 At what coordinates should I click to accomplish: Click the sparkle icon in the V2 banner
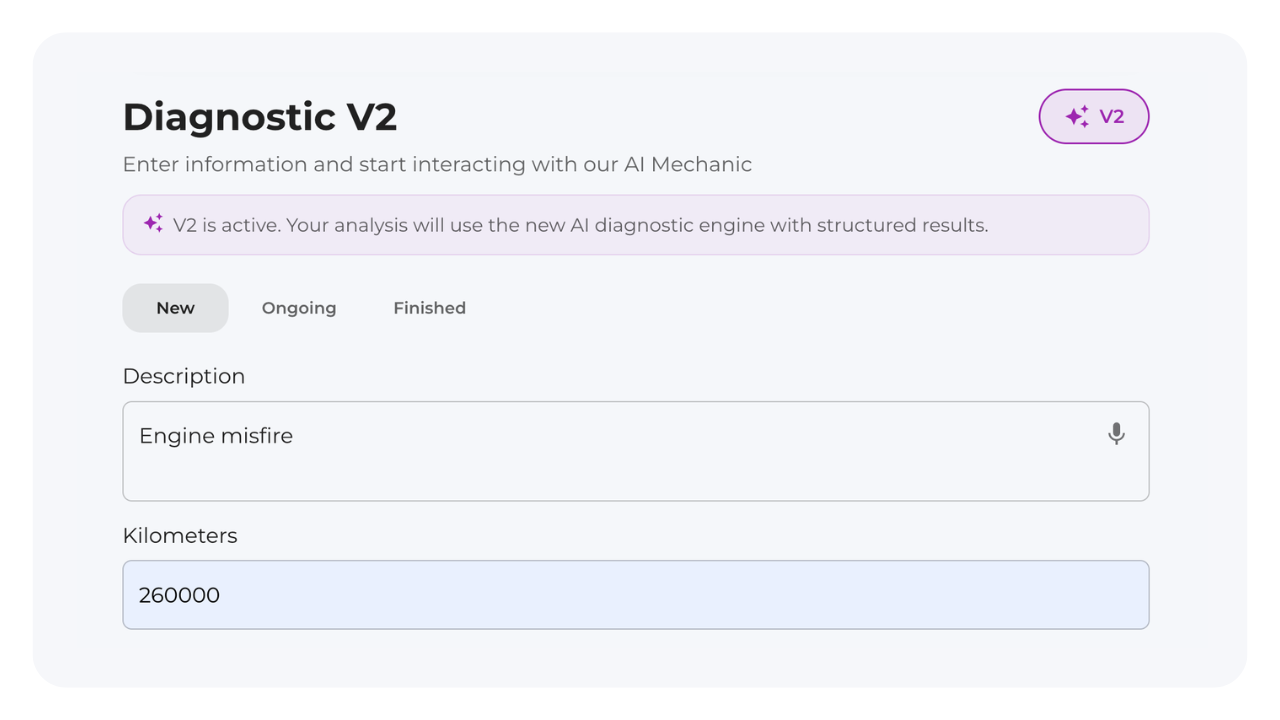coord(153,224)
